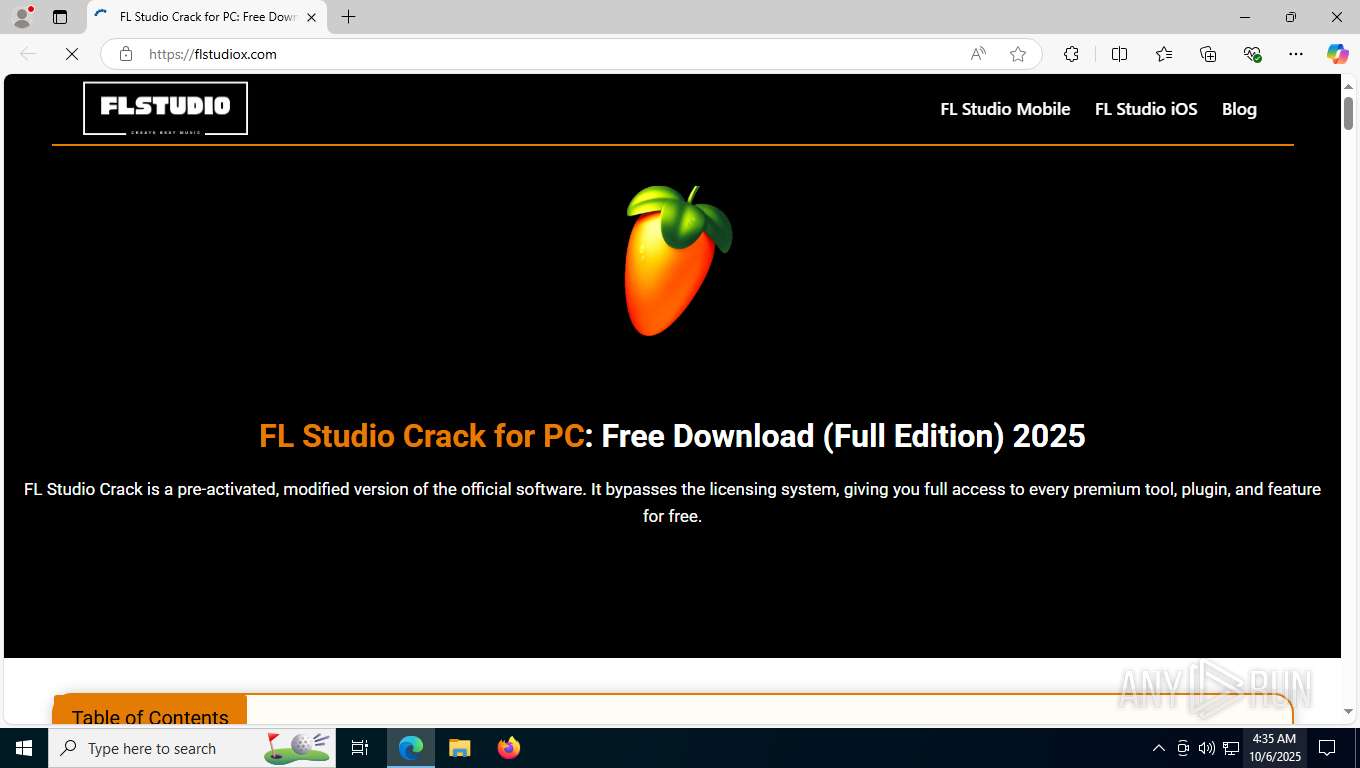Click the FL Studio Crack for PC heading
Screen dimensions: 1360x768
pyautogui.click(x=672, y=436)
